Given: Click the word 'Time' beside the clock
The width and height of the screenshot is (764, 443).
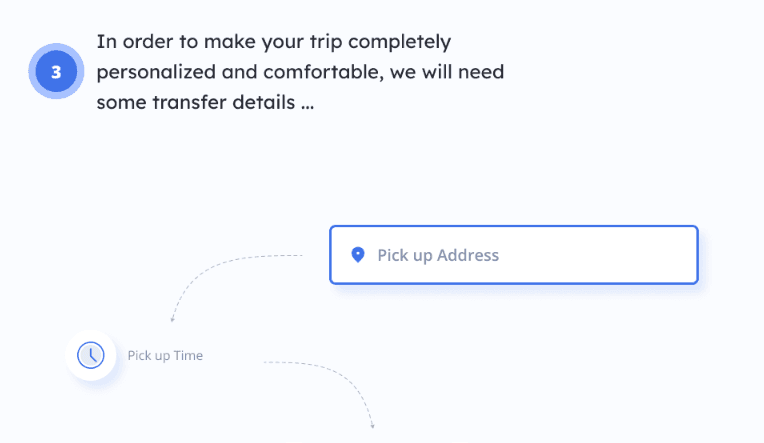Looking at the screenshot, I should [188, 355].
